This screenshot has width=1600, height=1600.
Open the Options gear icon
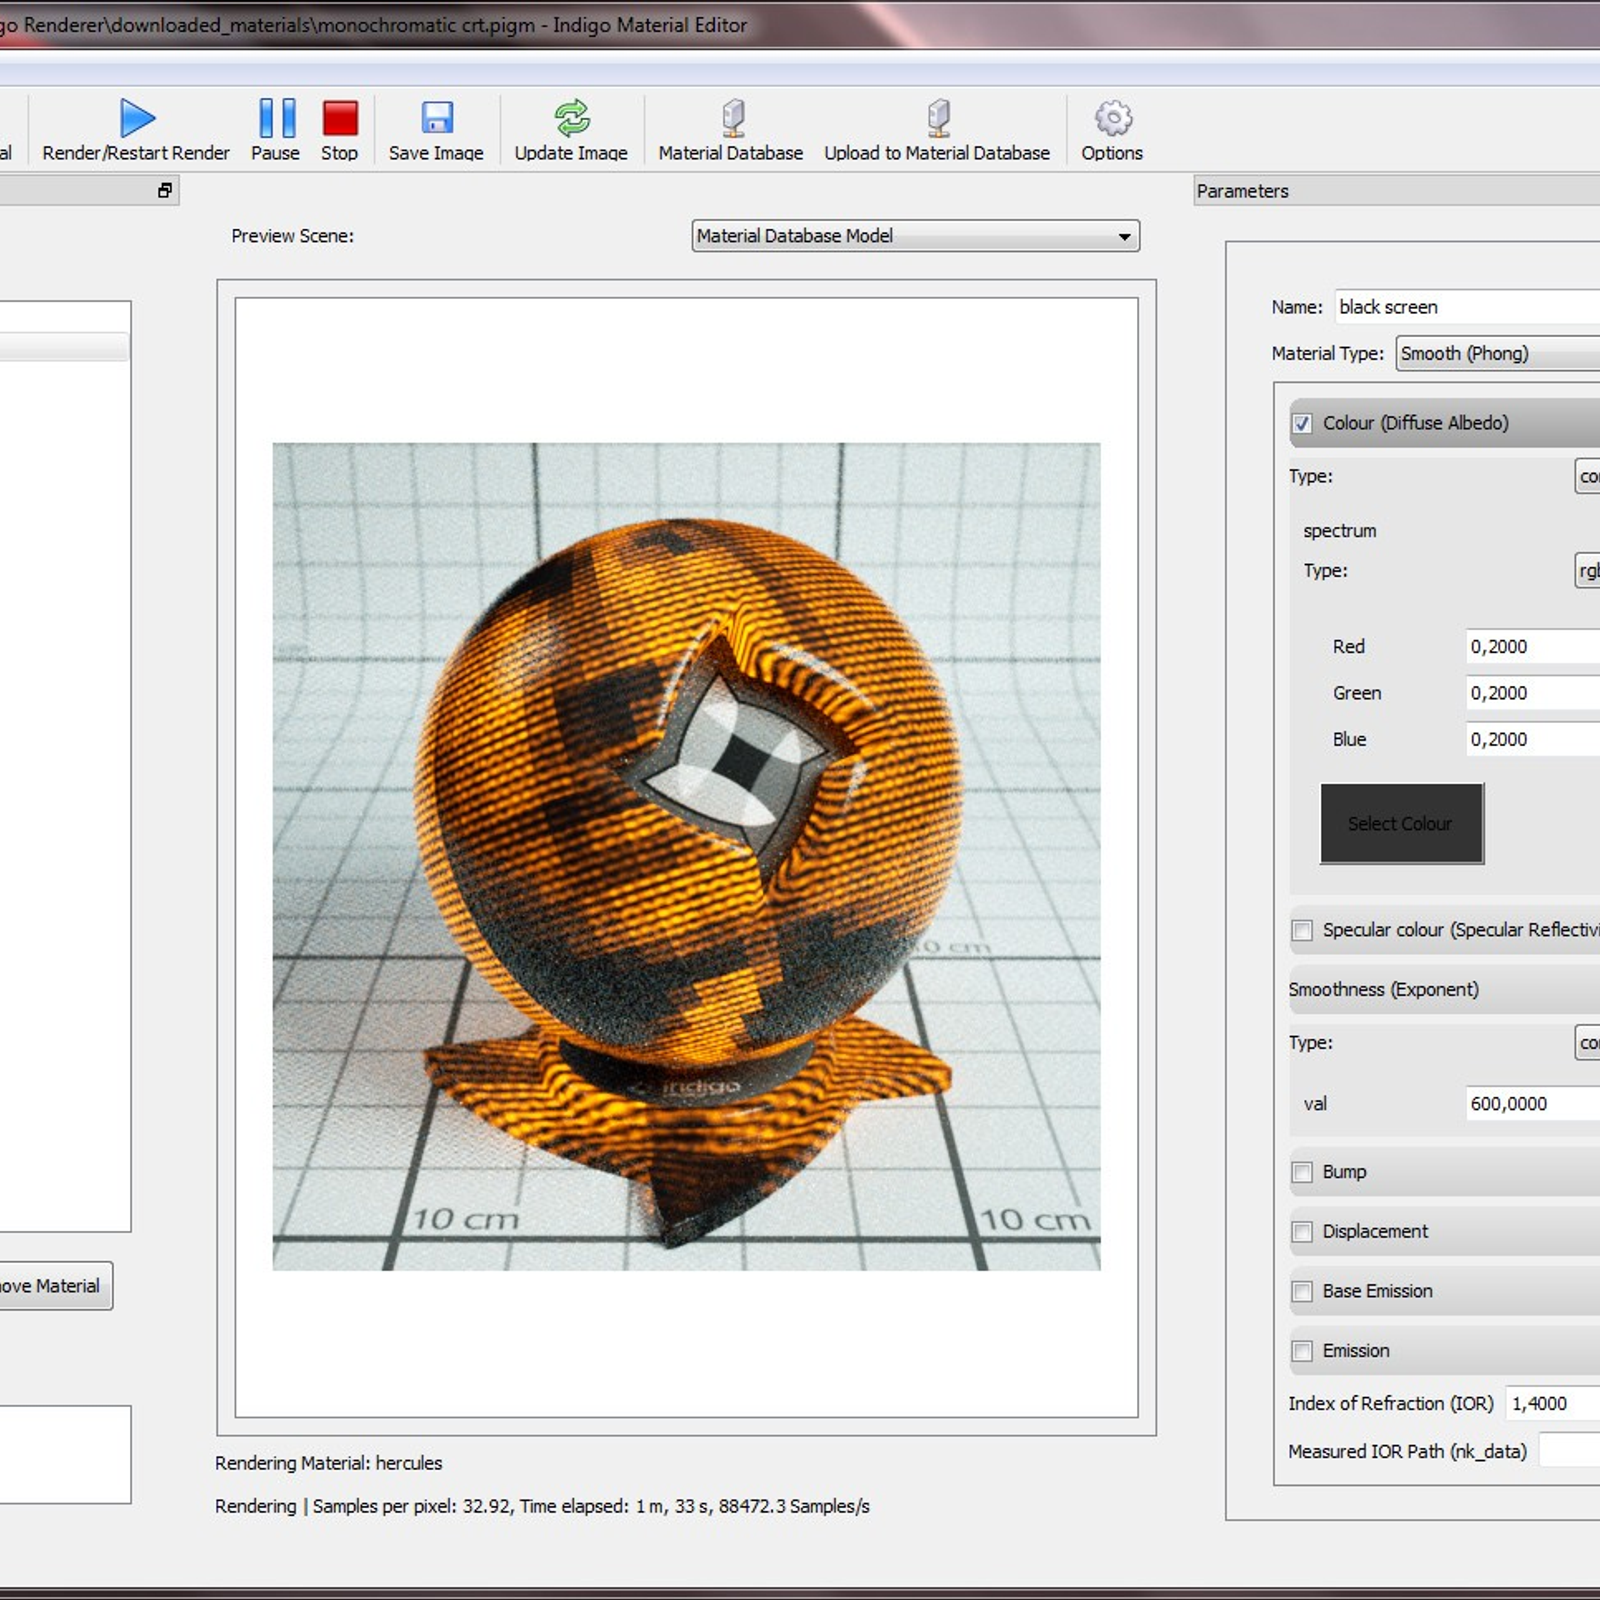(x=1112, y=118)
